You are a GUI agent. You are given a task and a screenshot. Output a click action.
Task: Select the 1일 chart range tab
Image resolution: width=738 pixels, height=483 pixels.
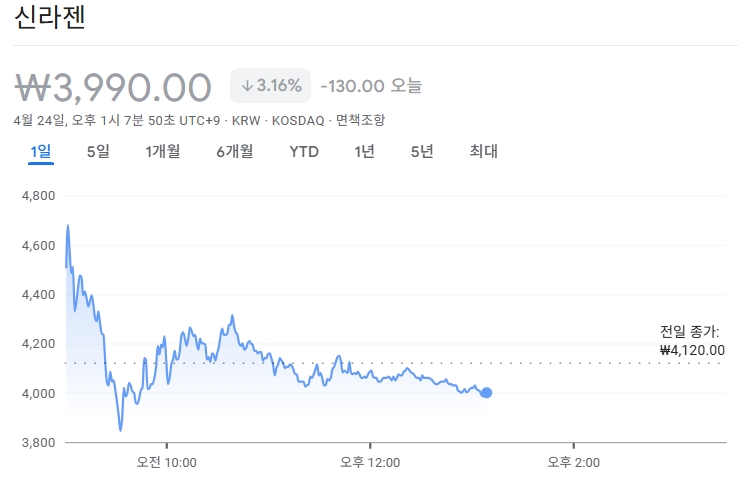pos(41,152)
